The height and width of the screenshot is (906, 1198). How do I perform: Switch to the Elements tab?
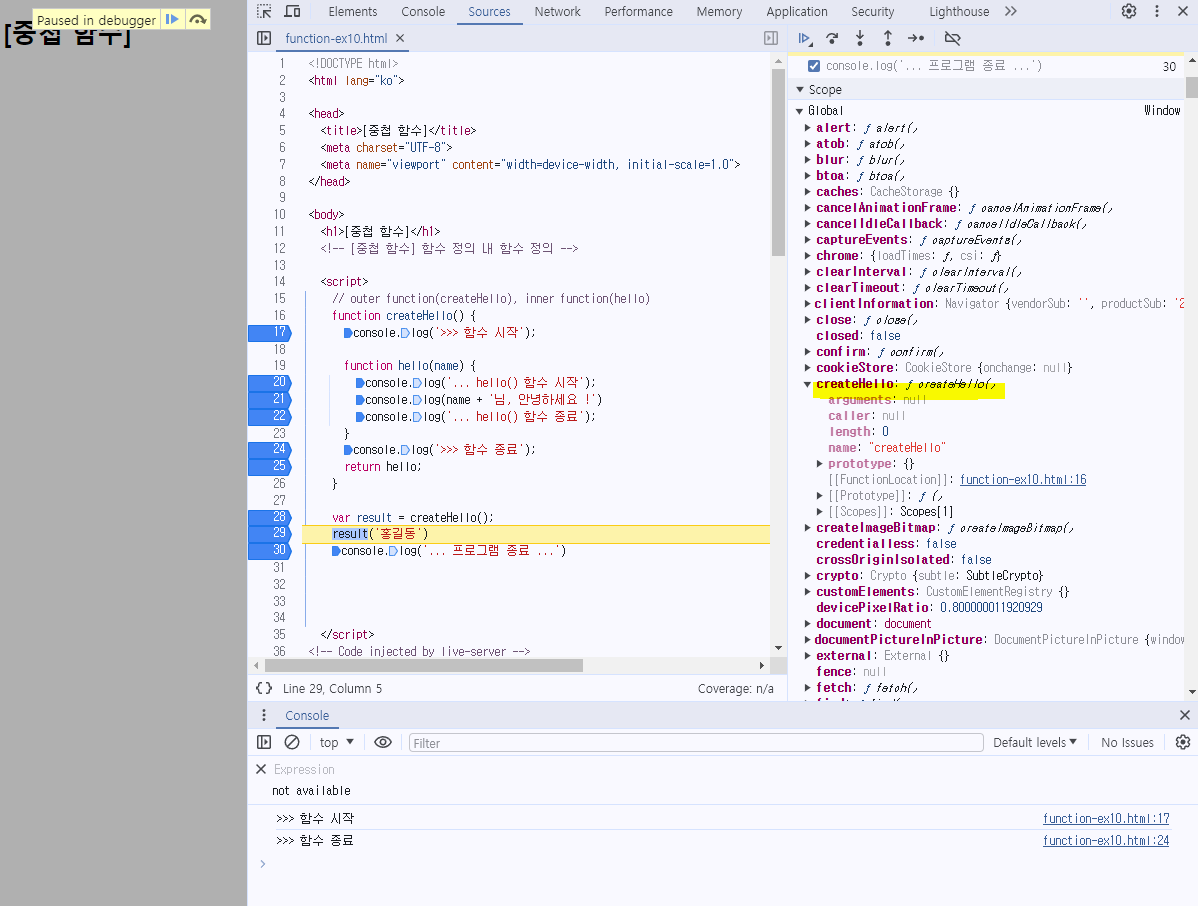coord(352,11)
